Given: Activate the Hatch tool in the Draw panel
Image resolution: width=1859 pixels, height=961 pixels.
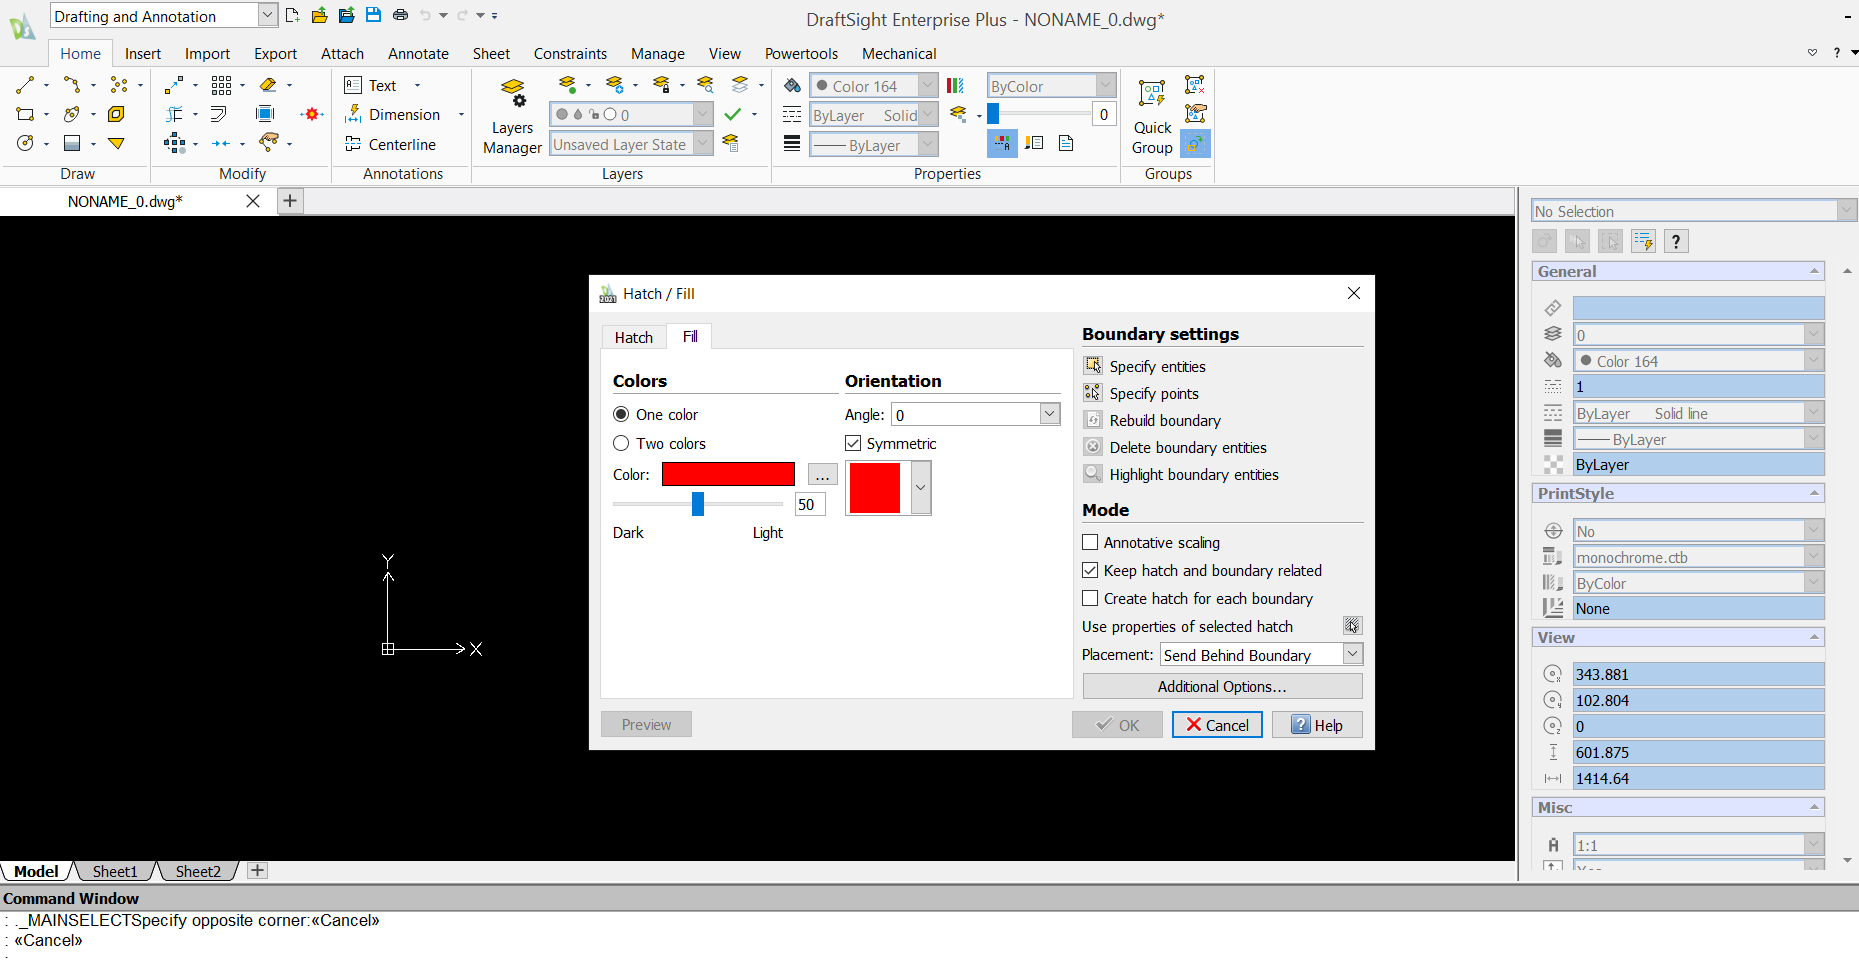Looking at the screenshot, I should coord(72,143).
